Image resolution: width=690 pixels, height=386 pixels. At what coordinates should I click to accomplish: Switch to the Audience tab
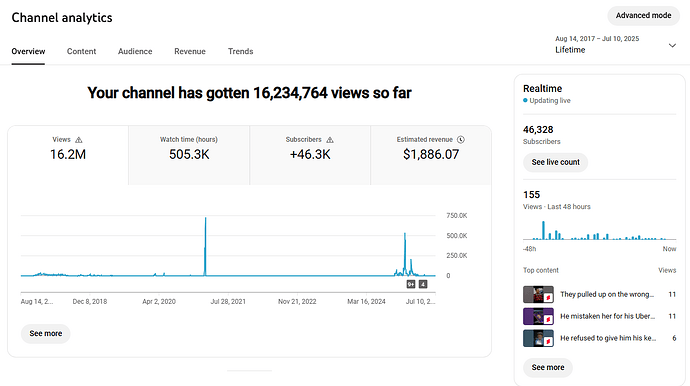click(135, 51)
